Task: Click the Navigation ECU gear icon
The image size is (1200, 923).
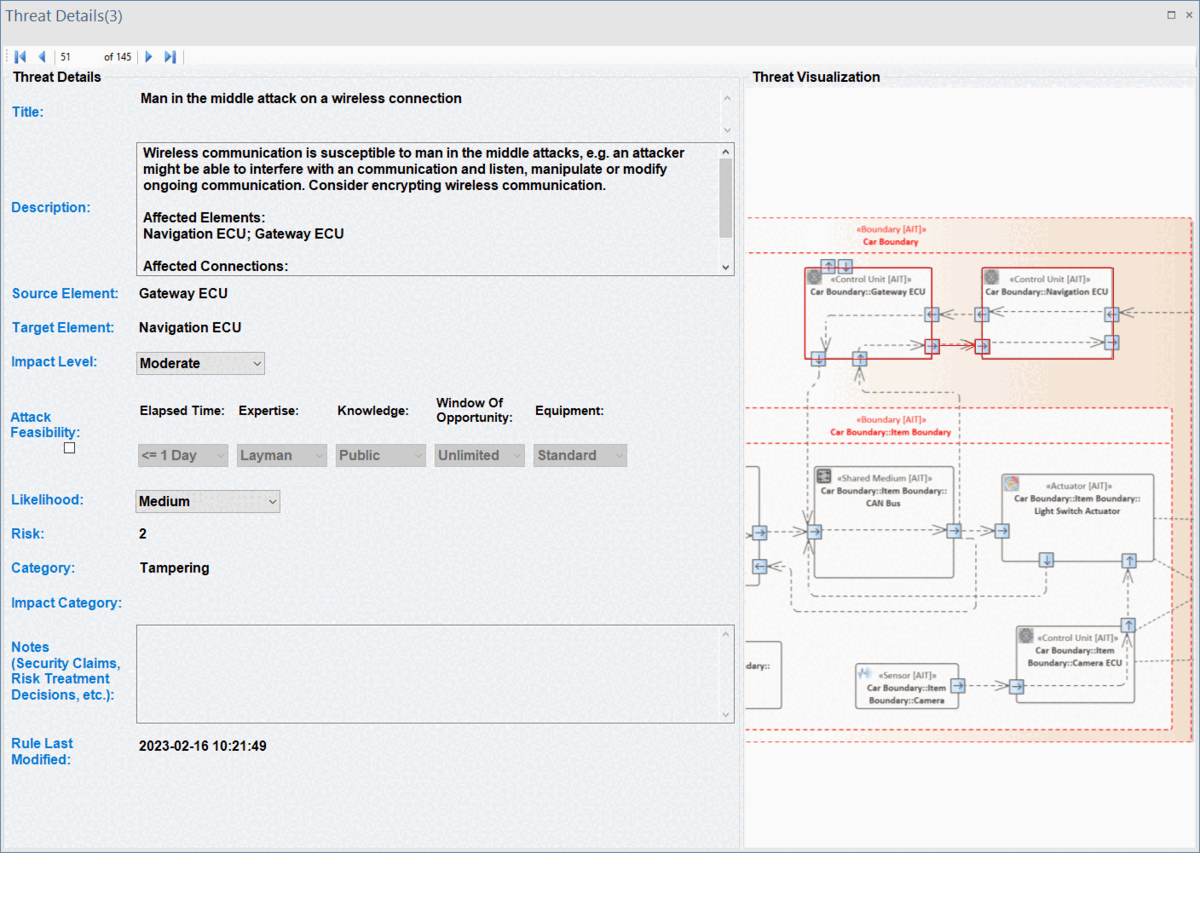Action: point(992,277)
